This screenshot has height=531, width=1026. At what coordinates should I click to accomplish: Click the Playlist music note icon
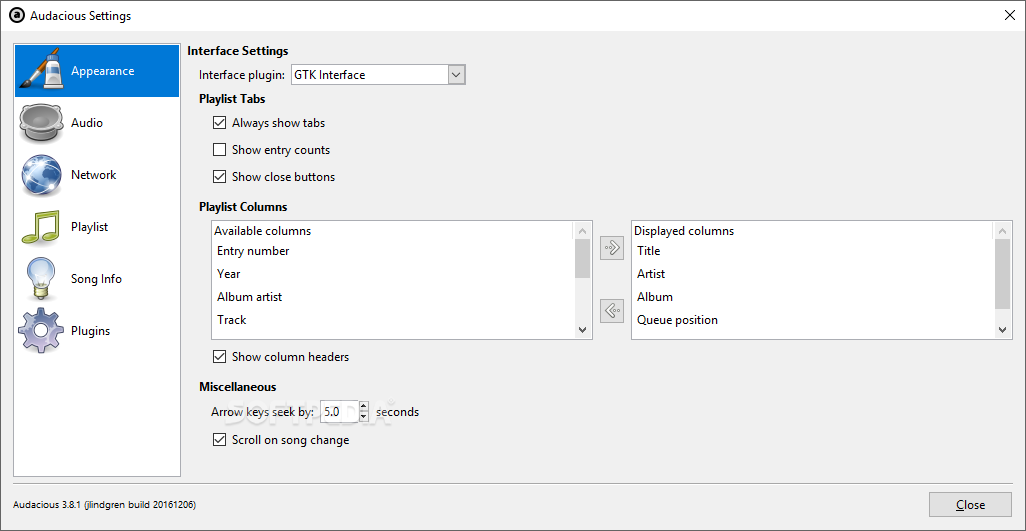click(41, 227)
